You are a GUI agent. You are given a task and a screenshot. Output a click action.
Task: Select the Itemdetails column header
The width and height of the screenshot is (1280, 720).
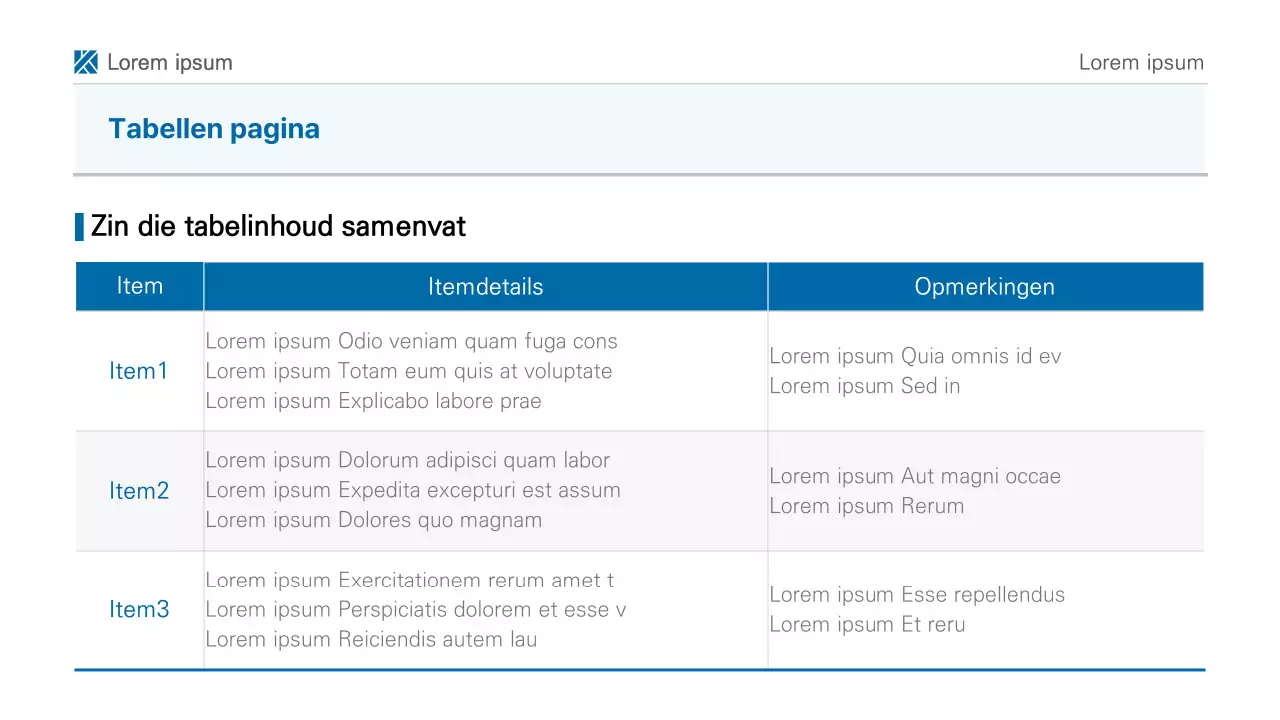[x=485, y=287]
